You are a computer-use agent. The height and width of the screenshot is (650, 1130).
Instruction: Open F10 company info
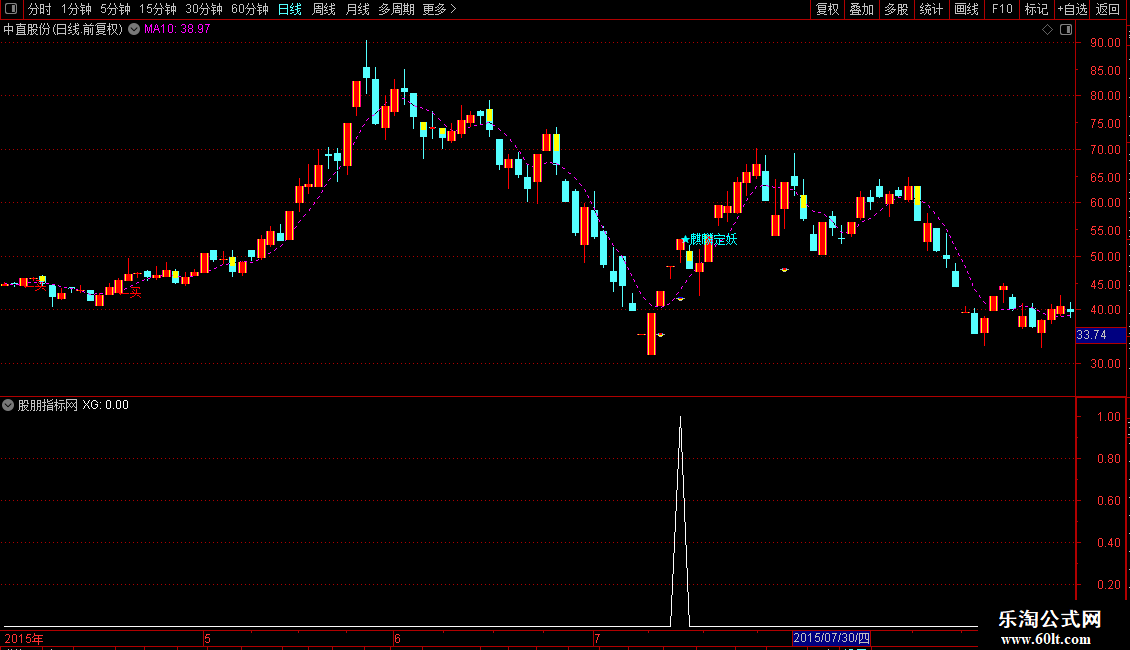(1002, 9)
